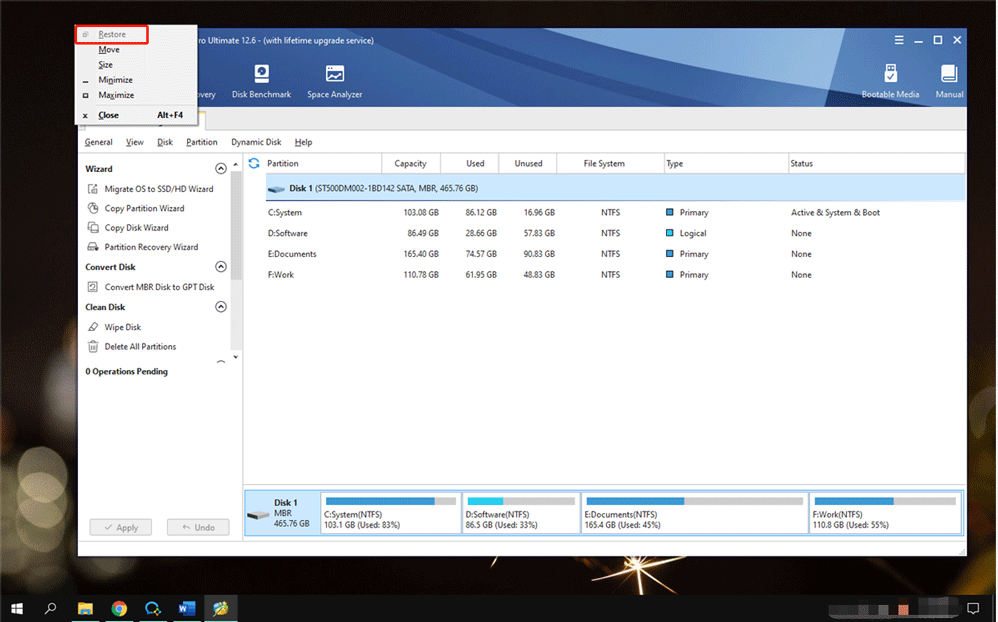Image resolution: width=998 pixels, height=622 pixels.
Task: Sort by the Type column header
Action: pyautogui.click(x=726, y=164)
